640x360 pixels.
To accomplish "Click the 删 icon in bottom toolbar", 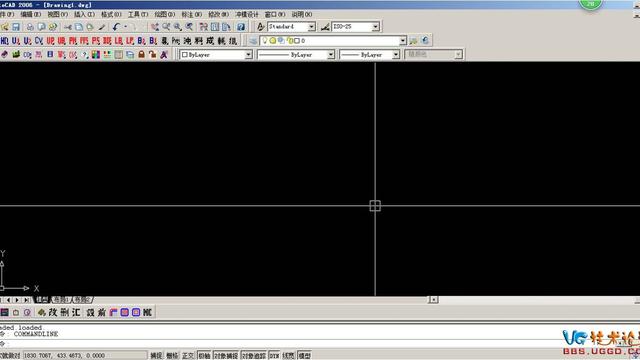I will pos(64,312).
